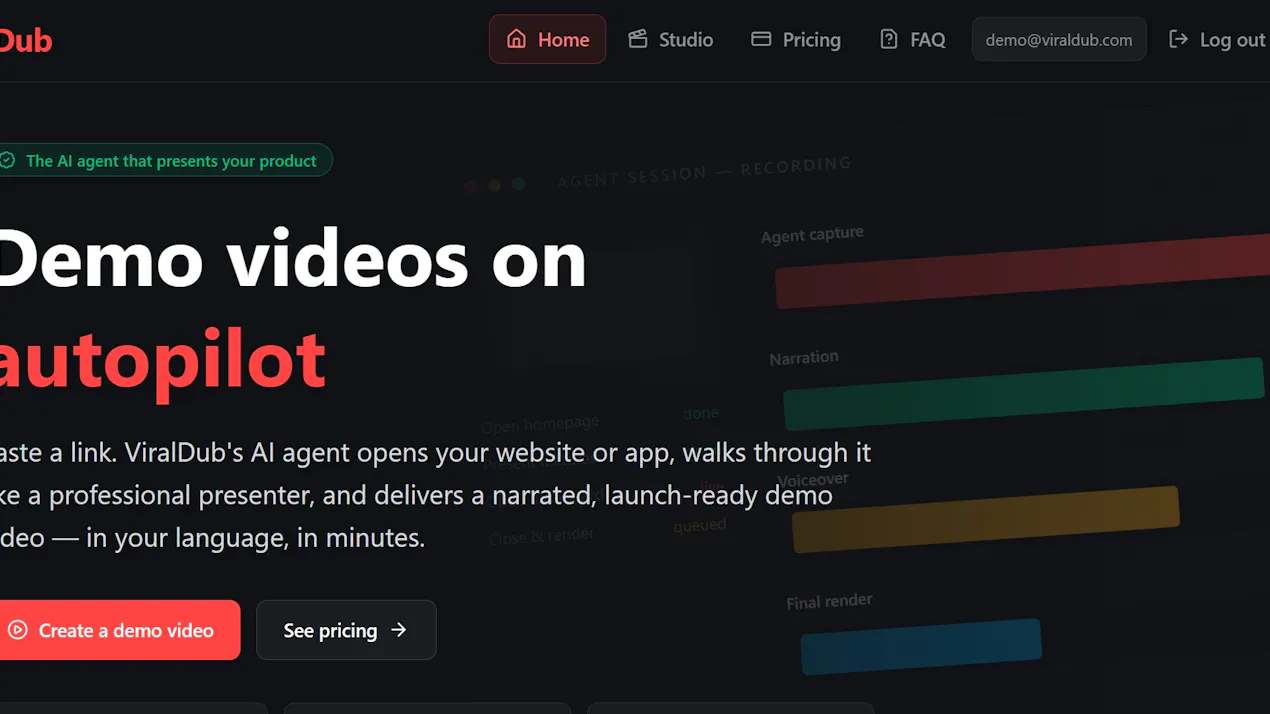This screenshot has width=1270, height=714.
Task: Click the yellow Voiceover progress bar
Action: pos(985,519)
